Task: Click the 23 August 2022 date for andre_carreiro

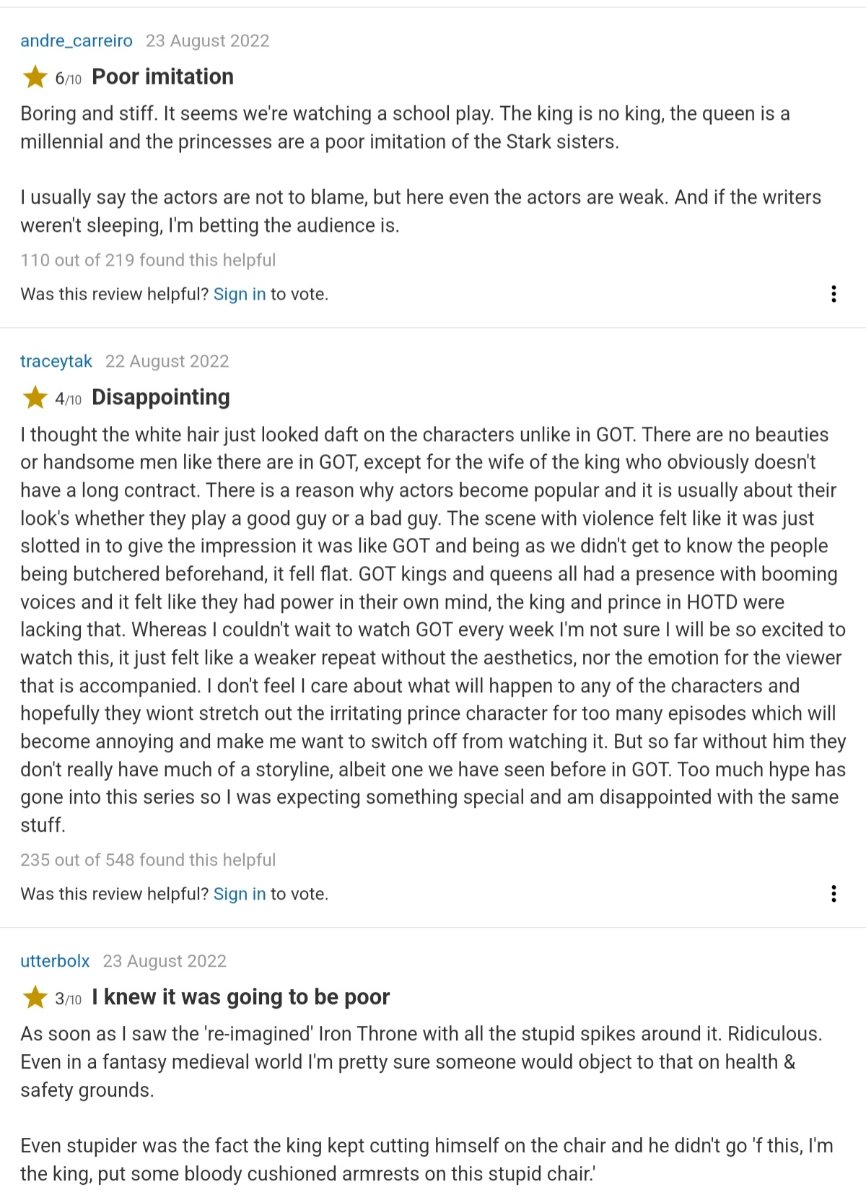Action: click(207, 41)
